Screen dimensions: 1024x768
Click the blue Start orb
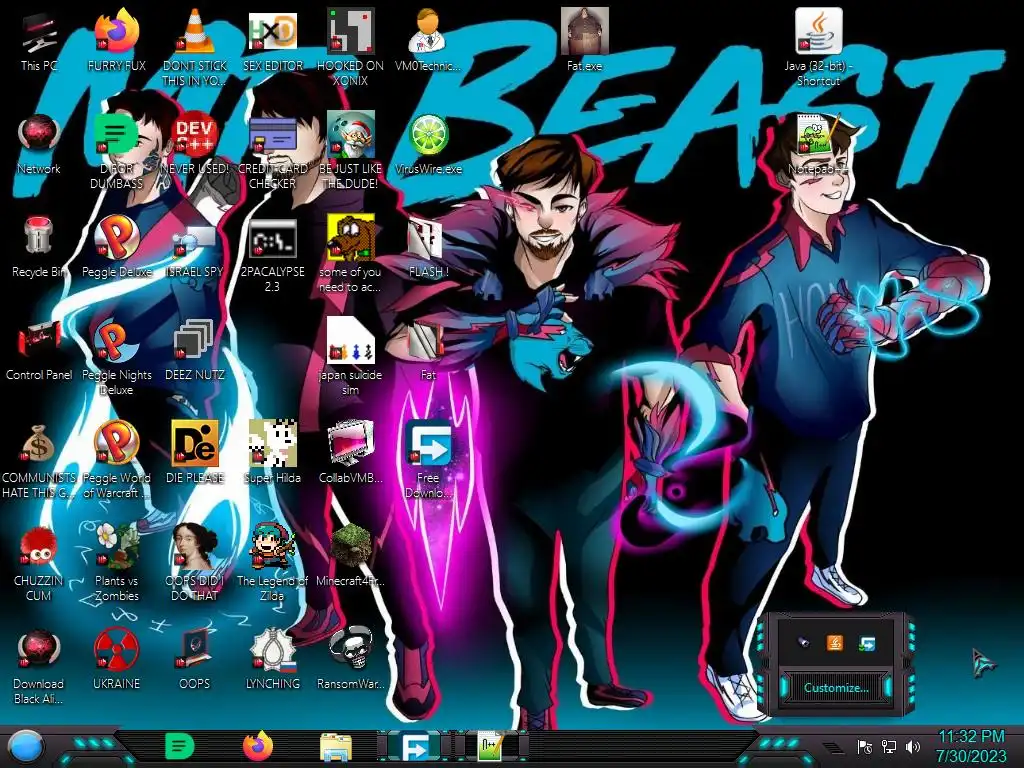coord(26,747)
